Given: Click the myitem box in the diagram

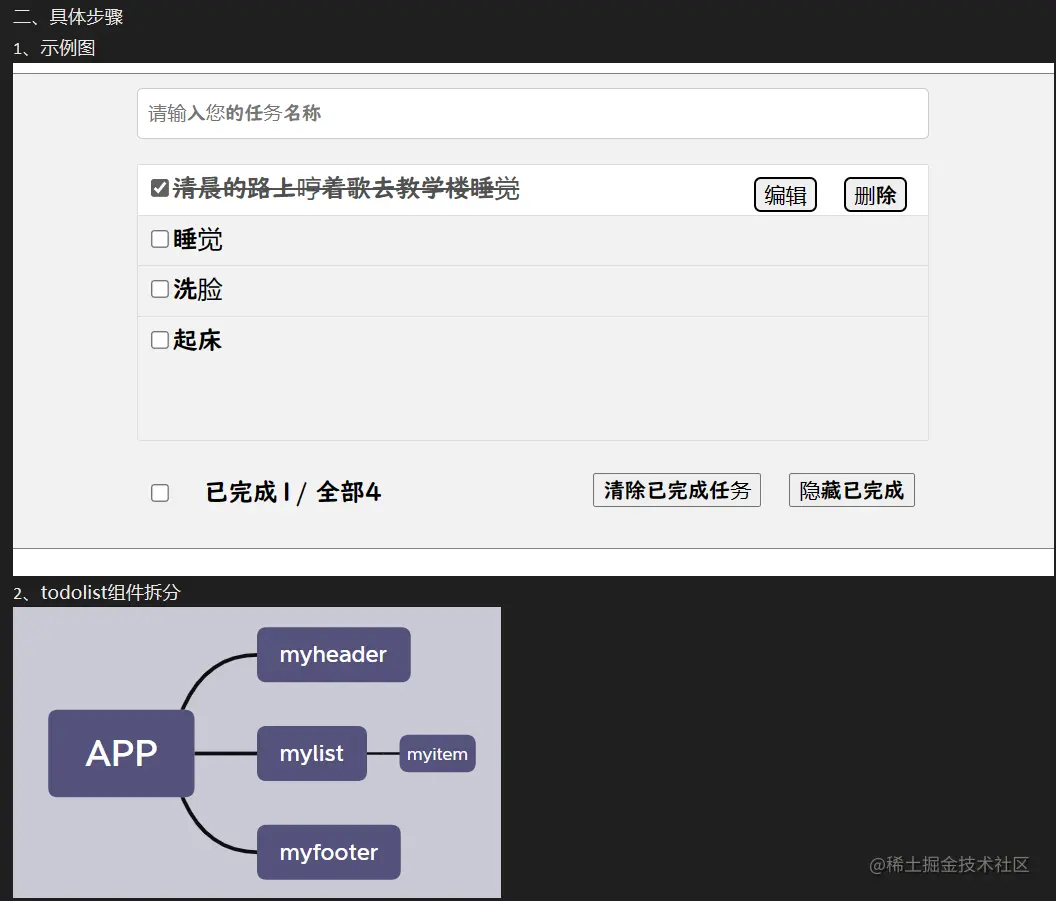Looking at the screenshot, I should [x=438, y=754].
